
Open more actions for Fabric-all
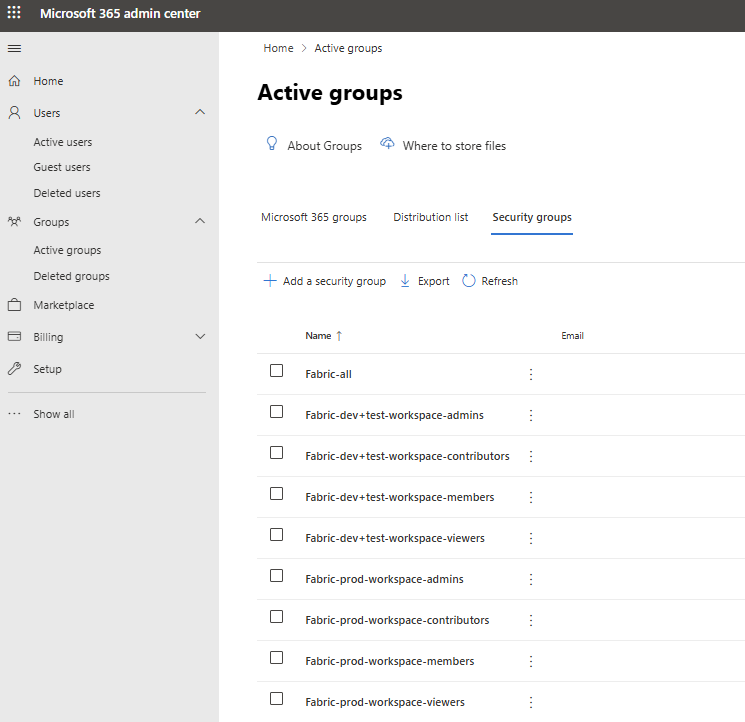(x=531, y=374)
